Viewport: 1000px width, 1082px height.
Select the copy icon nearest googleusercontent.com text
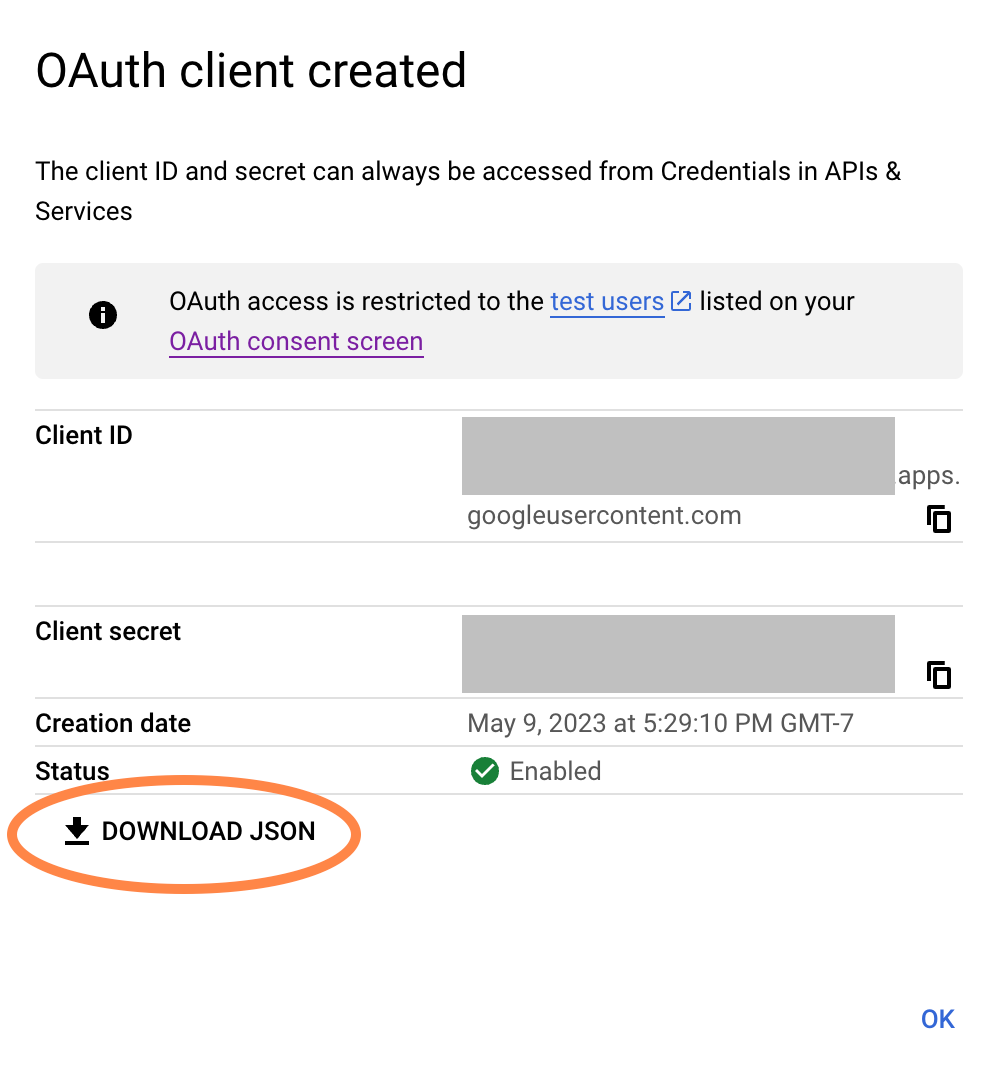[938, 519]
